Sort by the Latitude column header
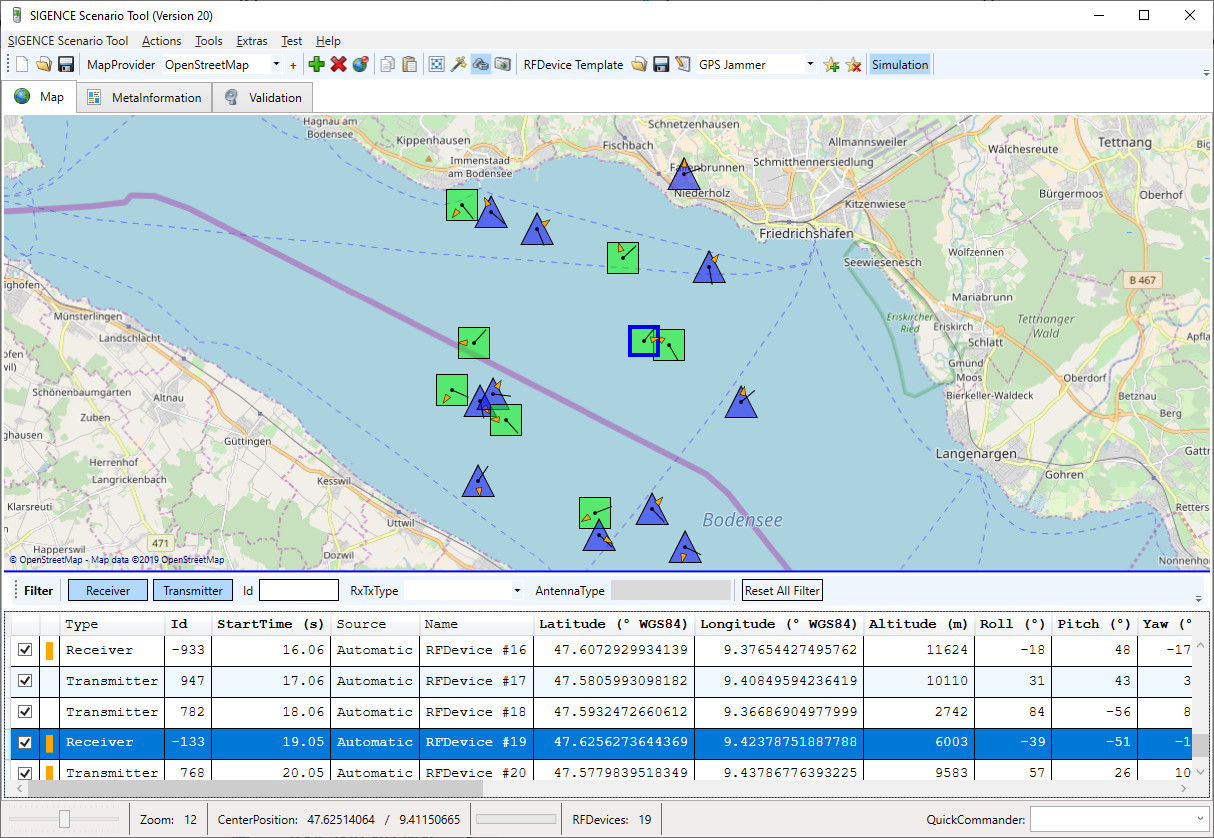Screen dimensions: 1214x838 (x=613, y=624)
